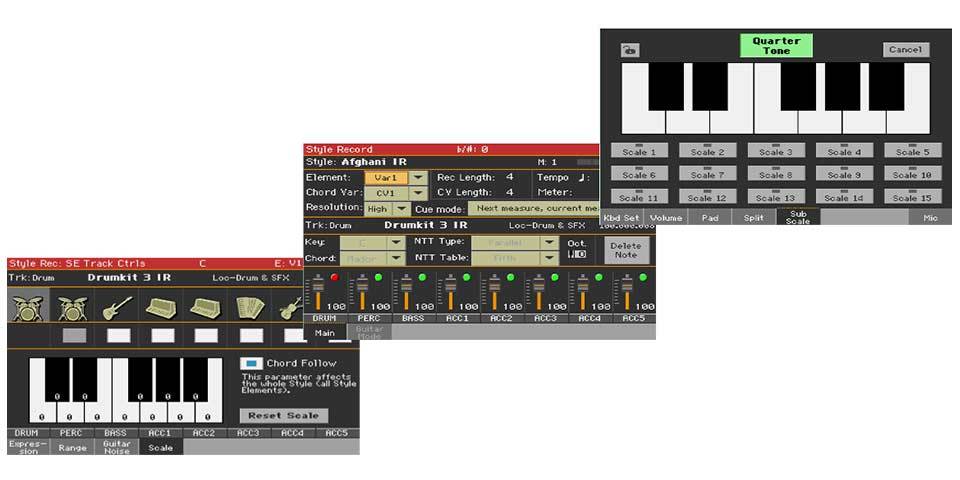Select the bass guitar track icon
The width and height of the screenshot is (960, 480).
coord(116,308)
